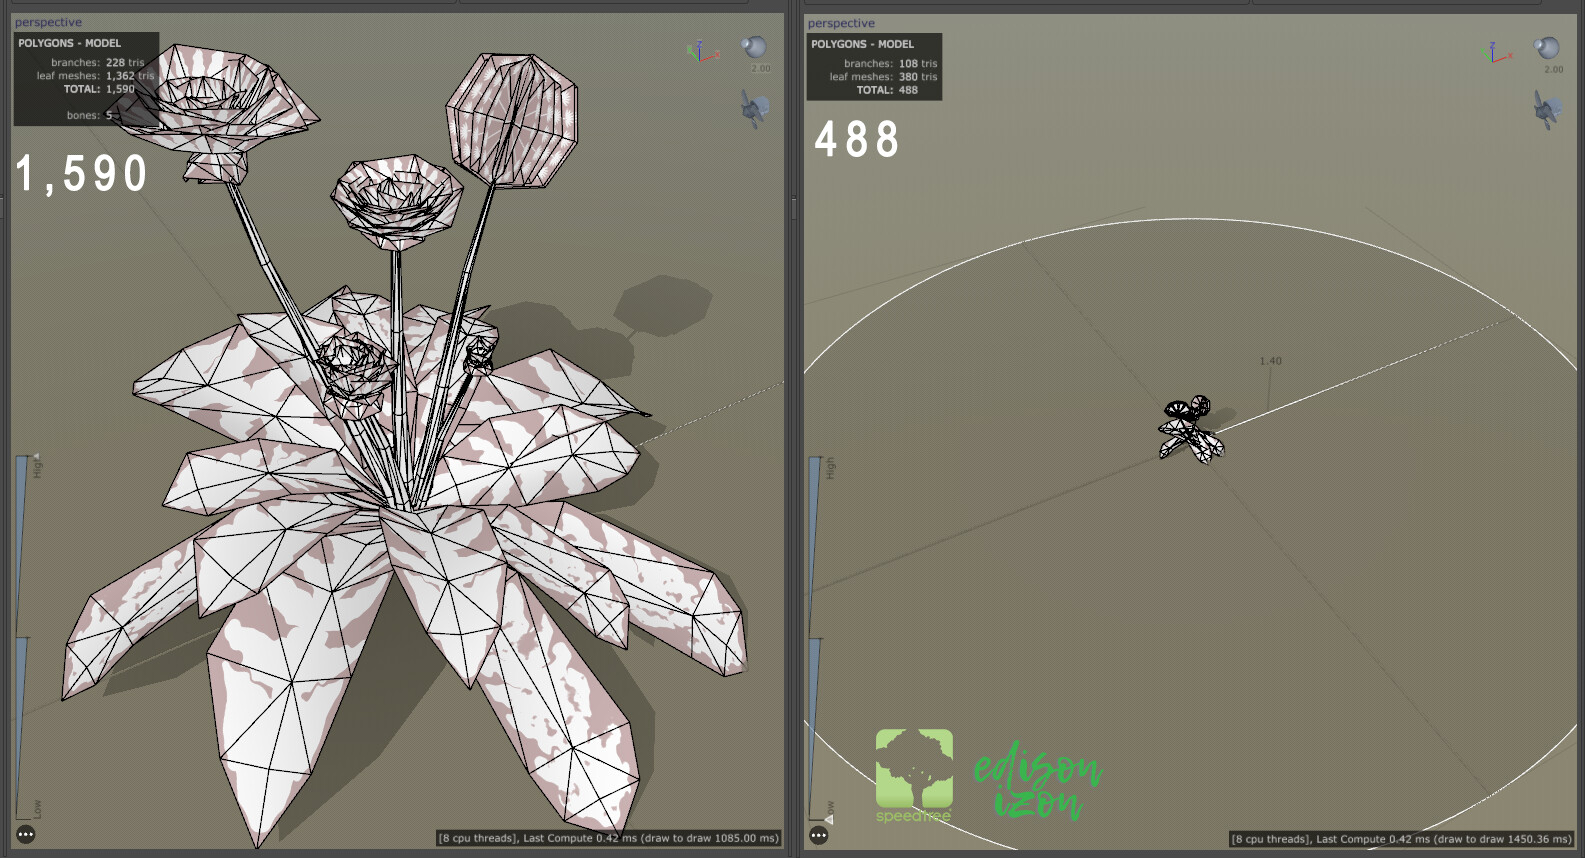Click the 'POLYGONS - MODEL' header in right viewport

(x=862, y=44)
